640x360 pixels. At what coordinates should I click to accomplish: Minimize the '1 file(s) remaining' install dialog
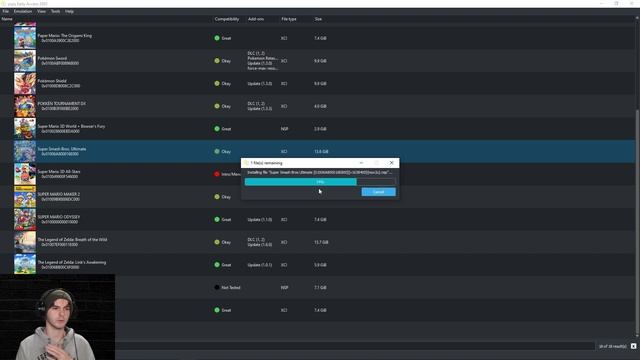(361, 163)
